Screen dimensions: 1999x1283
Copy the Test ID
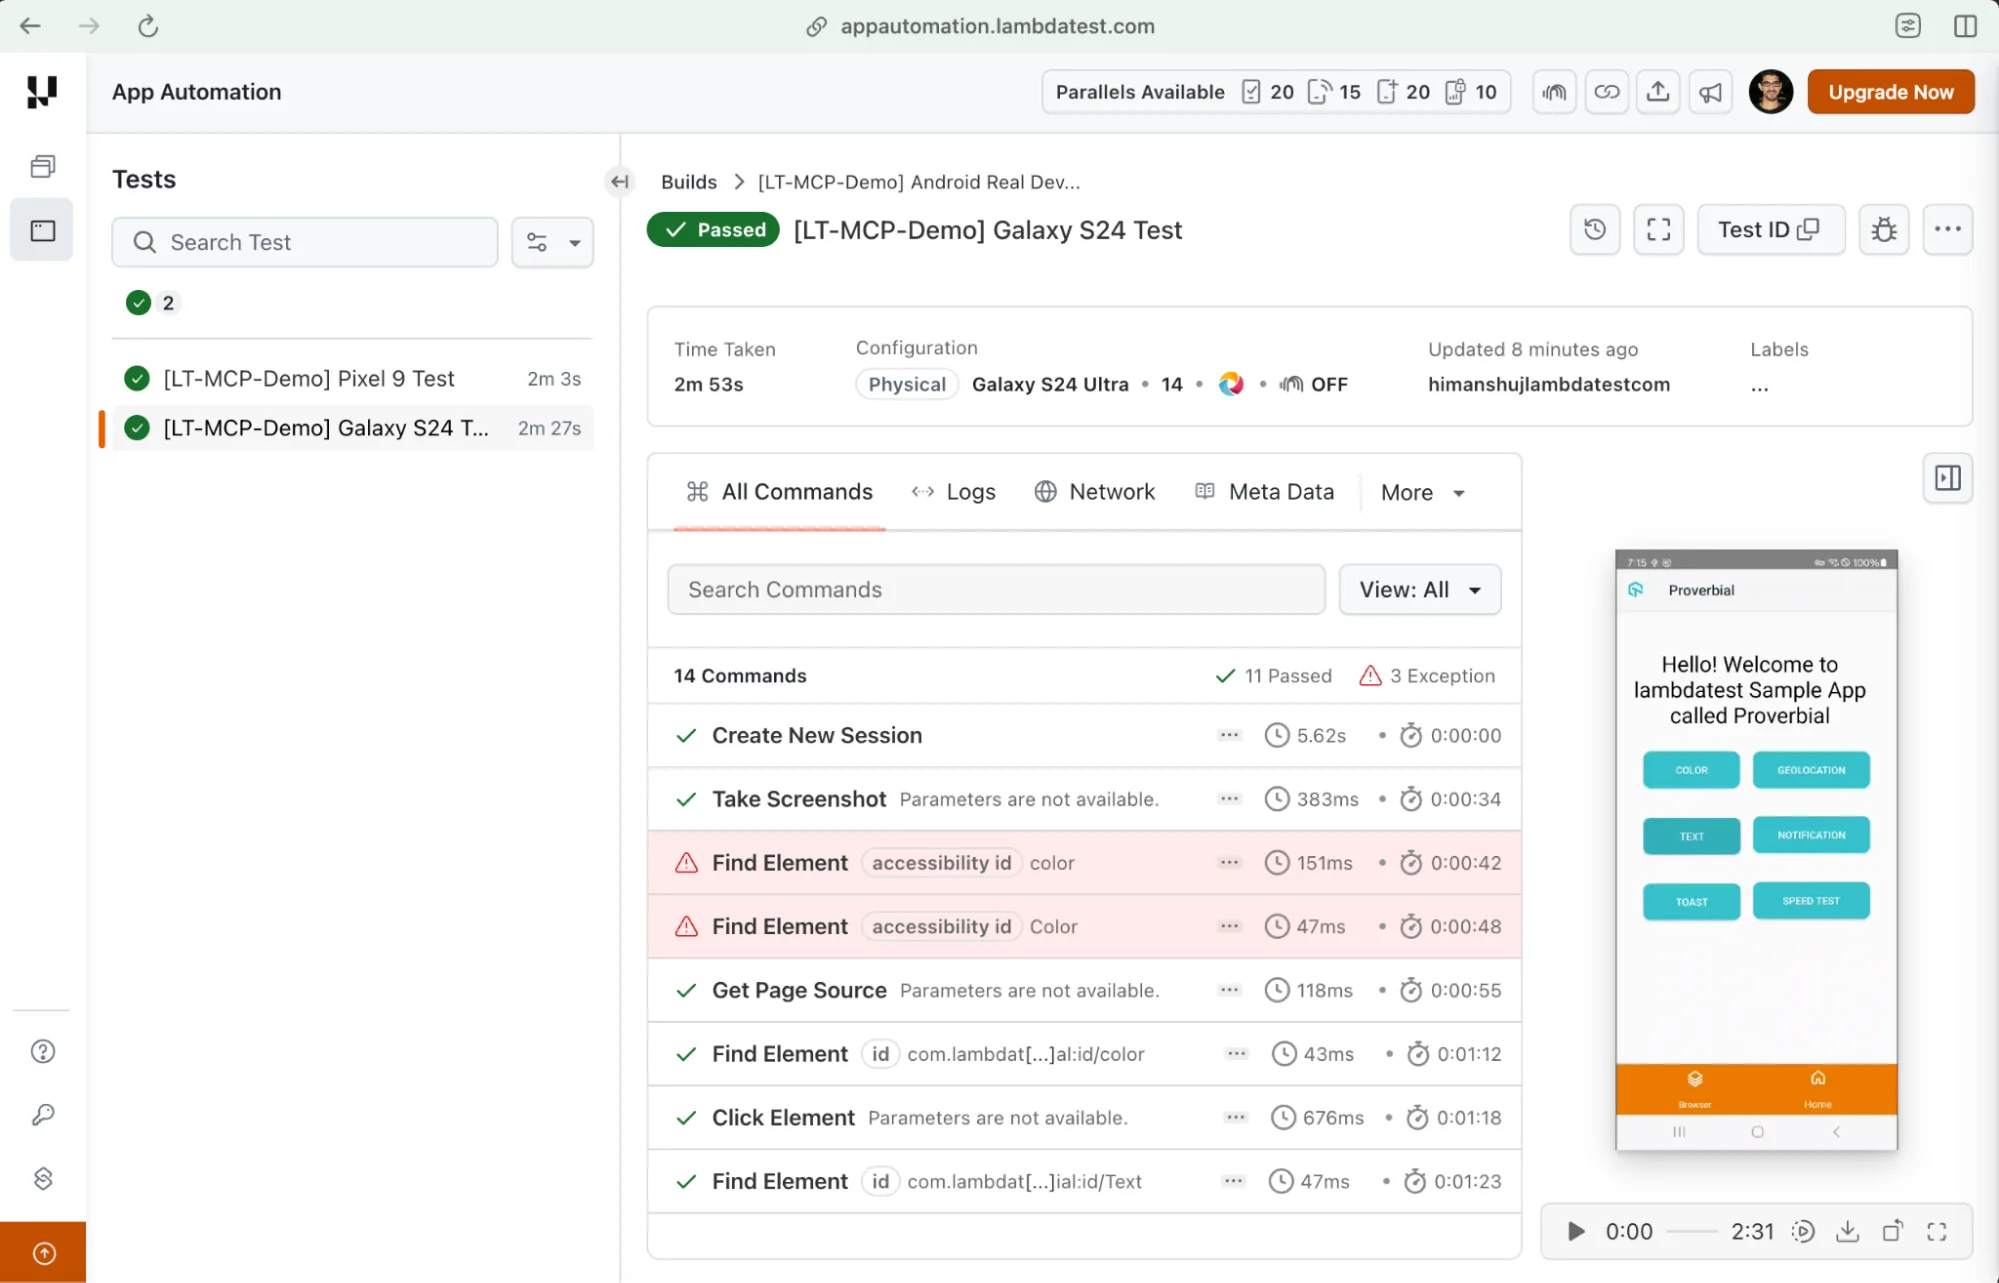point(1770,230)
